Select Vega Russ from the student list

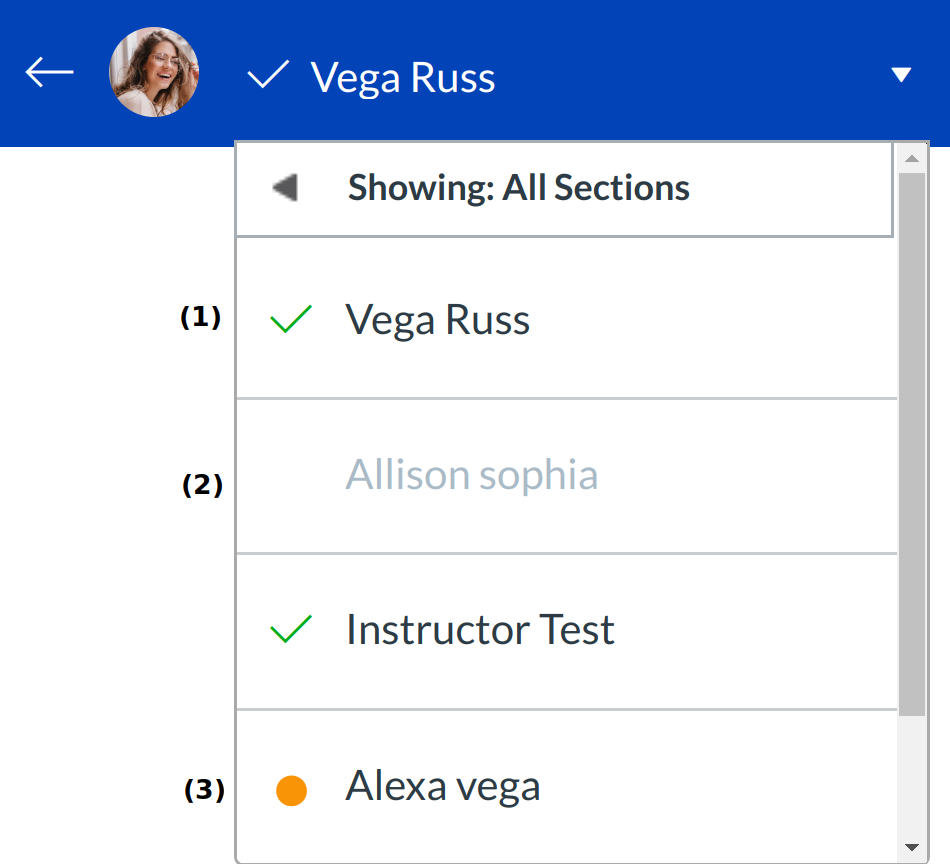(x=438, y=320)
